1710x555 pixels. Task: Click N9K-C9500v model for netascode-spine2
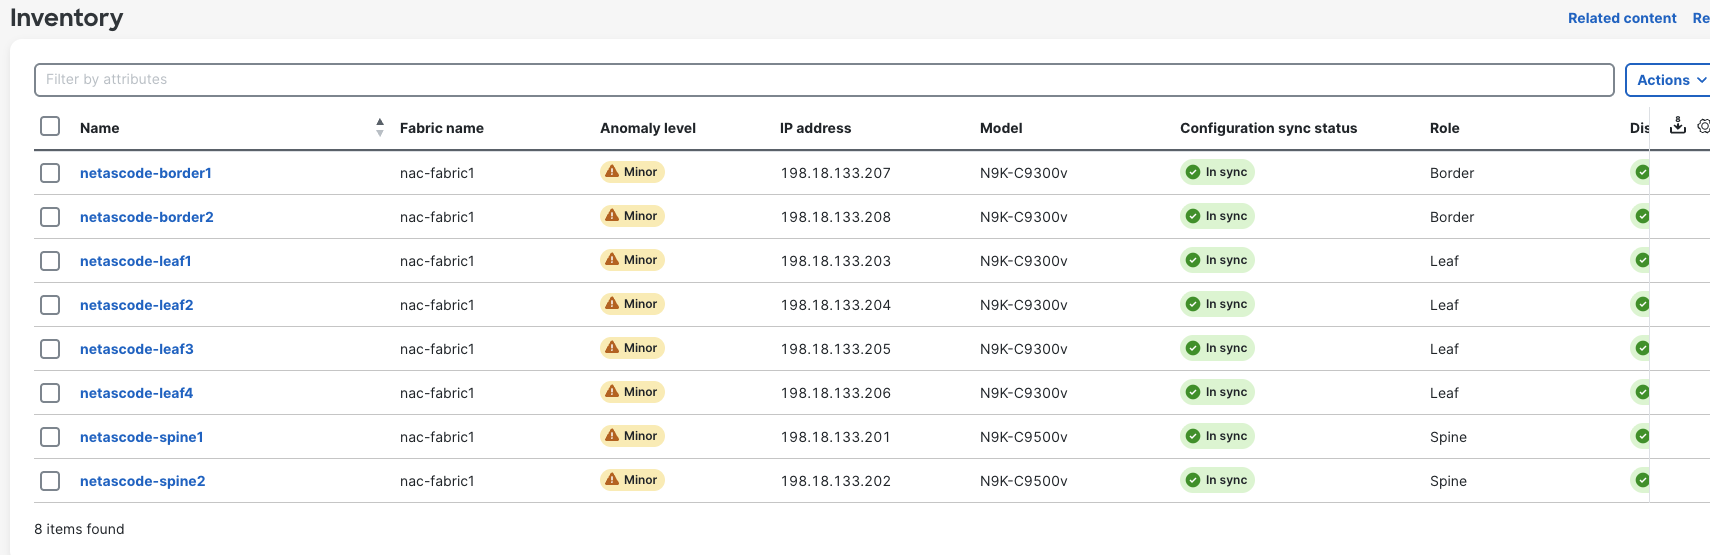click(1024, 481)
